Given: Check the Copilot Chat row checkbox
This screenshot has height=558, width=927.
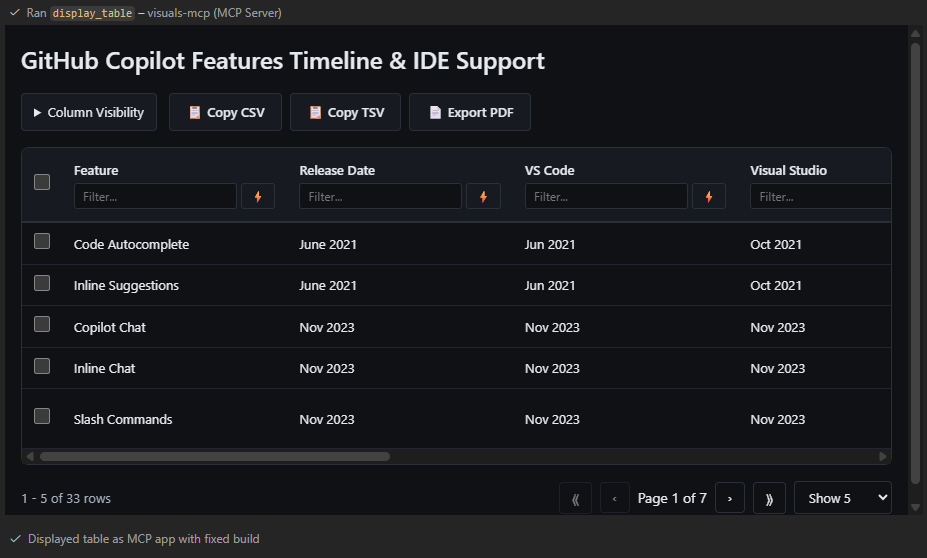Looking at the screenshot, I should [42, 324].
